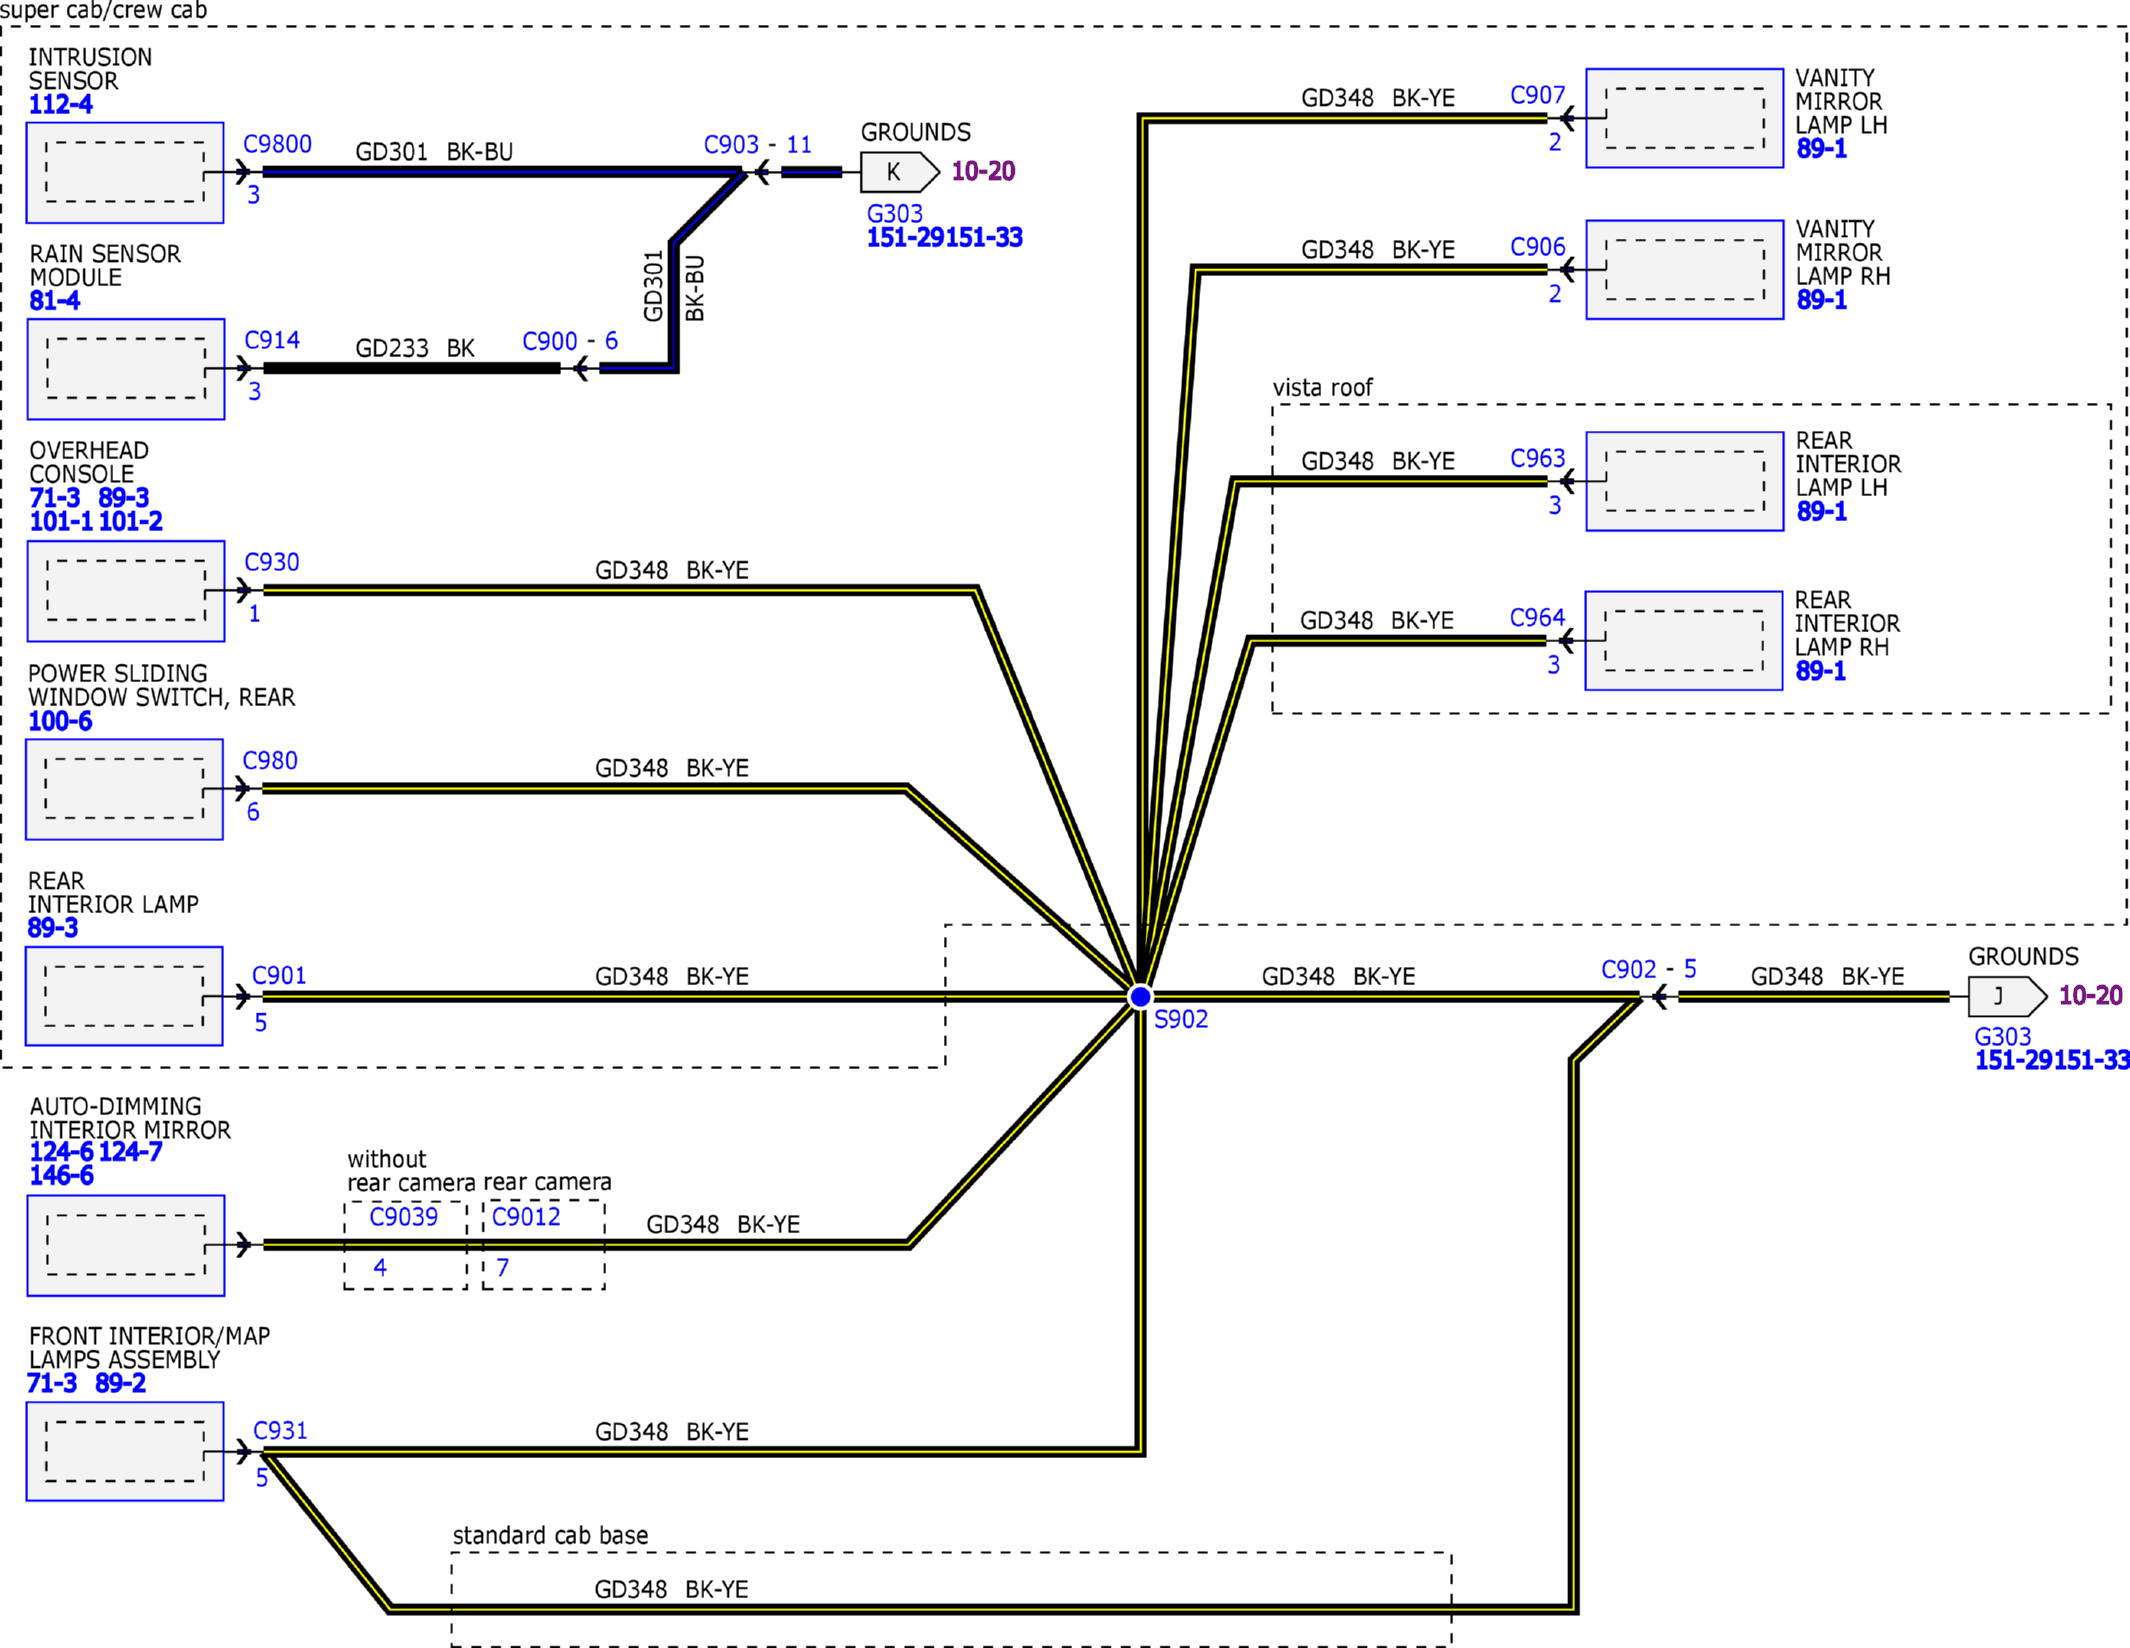The height and width of the screenshot is (1648, 2130).
Task: Open the 71-3 Overhead Console reference
Action: pyautogui.click(x=54, y=498)
